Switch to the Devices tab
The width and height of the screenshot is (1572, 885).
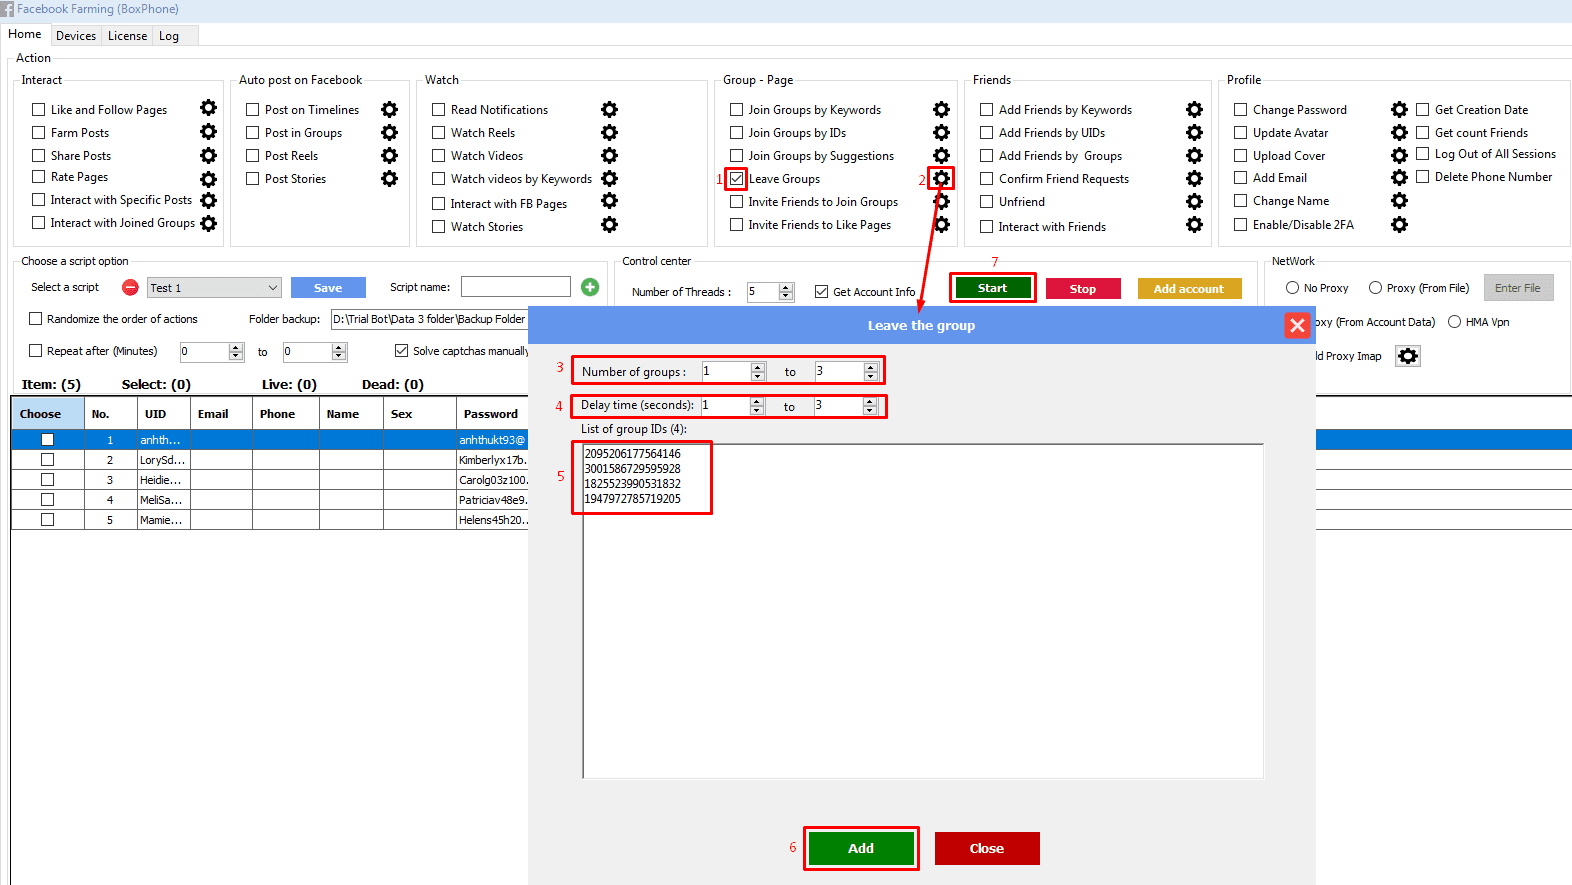click(76, 35)
